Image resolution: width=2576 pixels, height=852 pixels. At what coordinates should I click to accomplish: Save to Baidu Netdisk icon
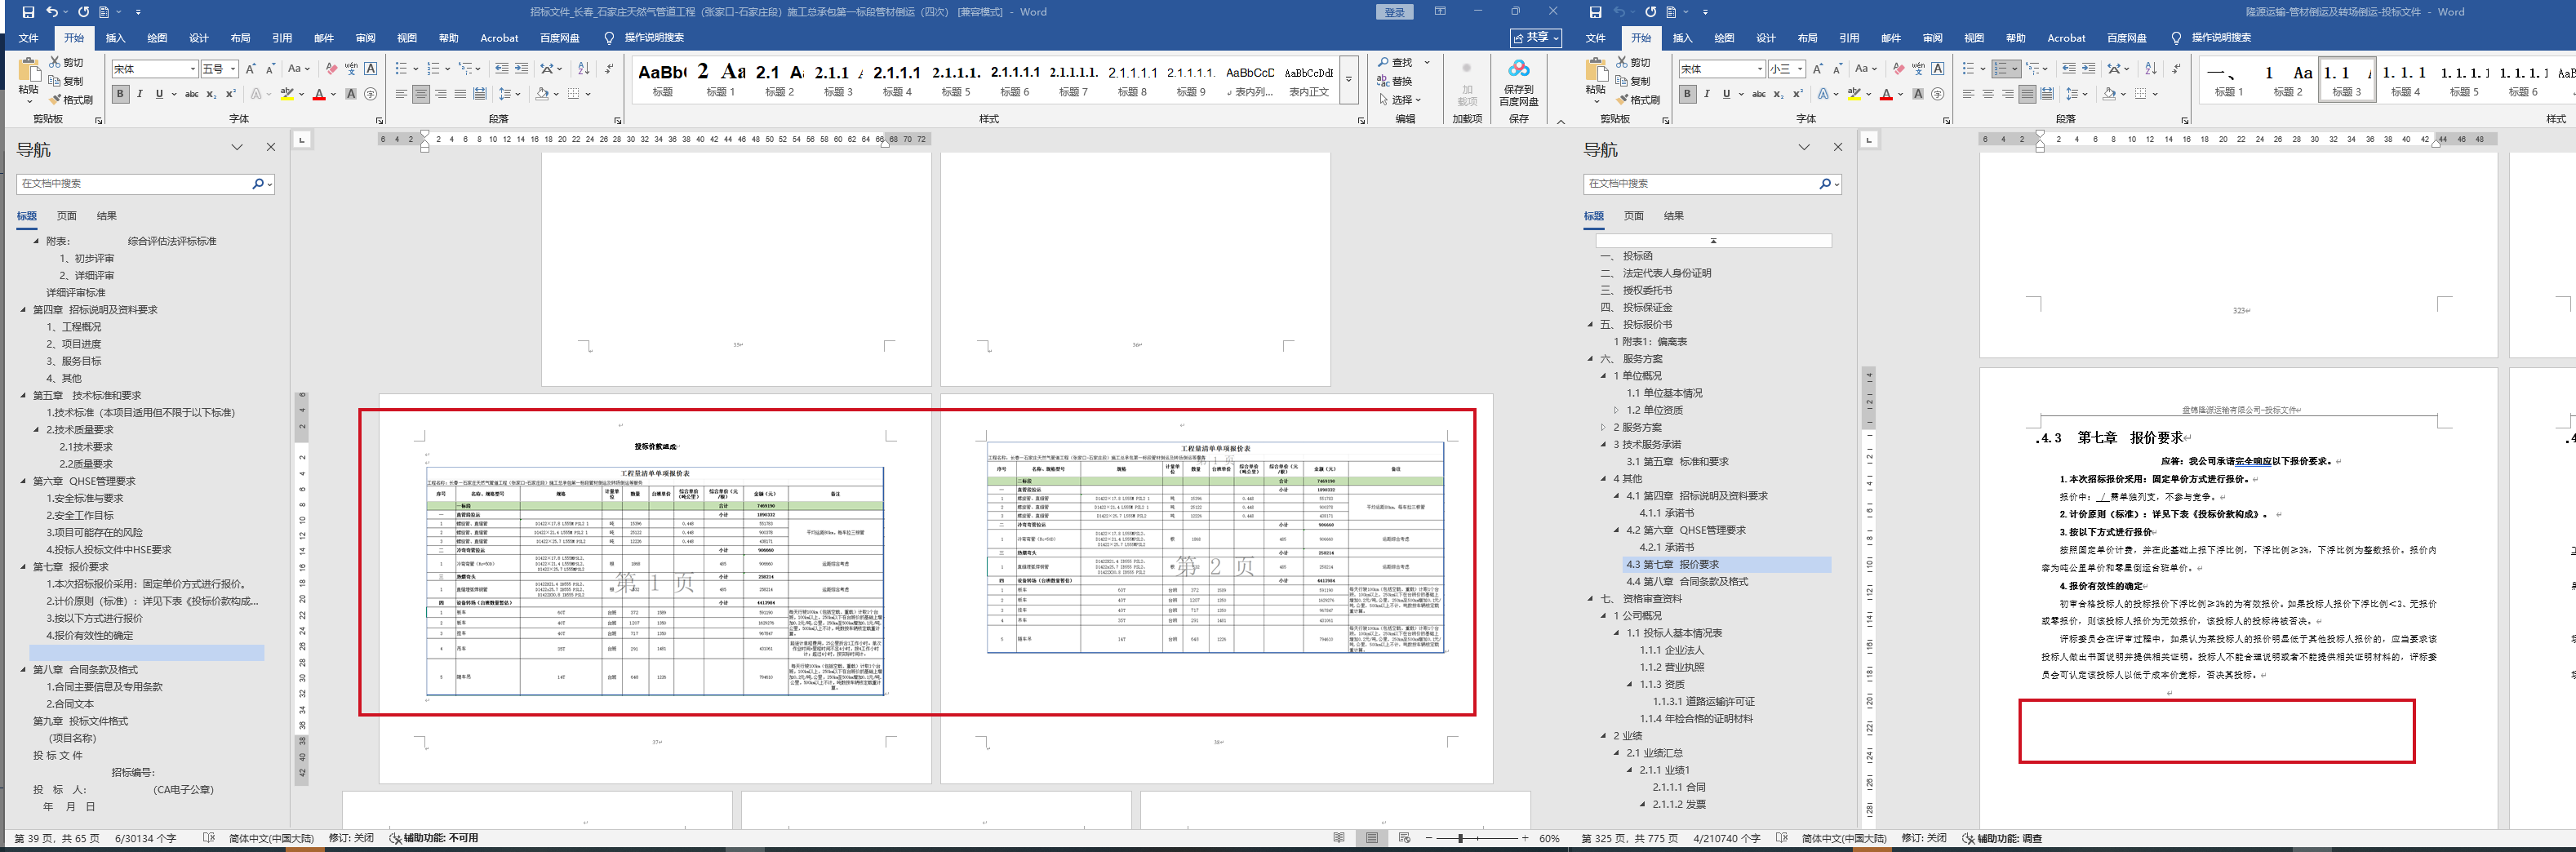pos(1519,82)
